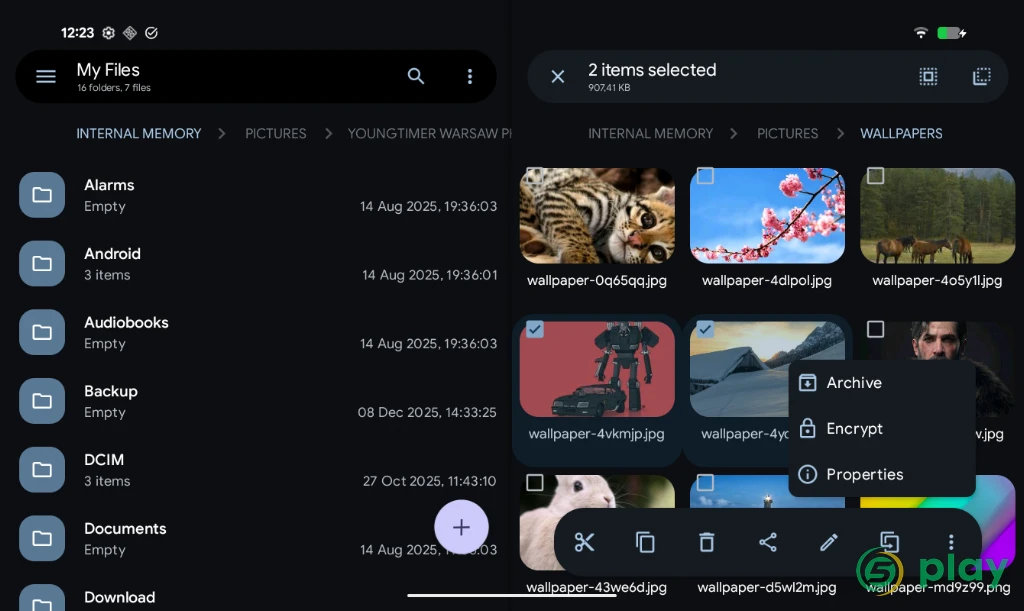The image size is (1024, 611).
Task: Click the DCIM folder name
Action: coord(104,460)
